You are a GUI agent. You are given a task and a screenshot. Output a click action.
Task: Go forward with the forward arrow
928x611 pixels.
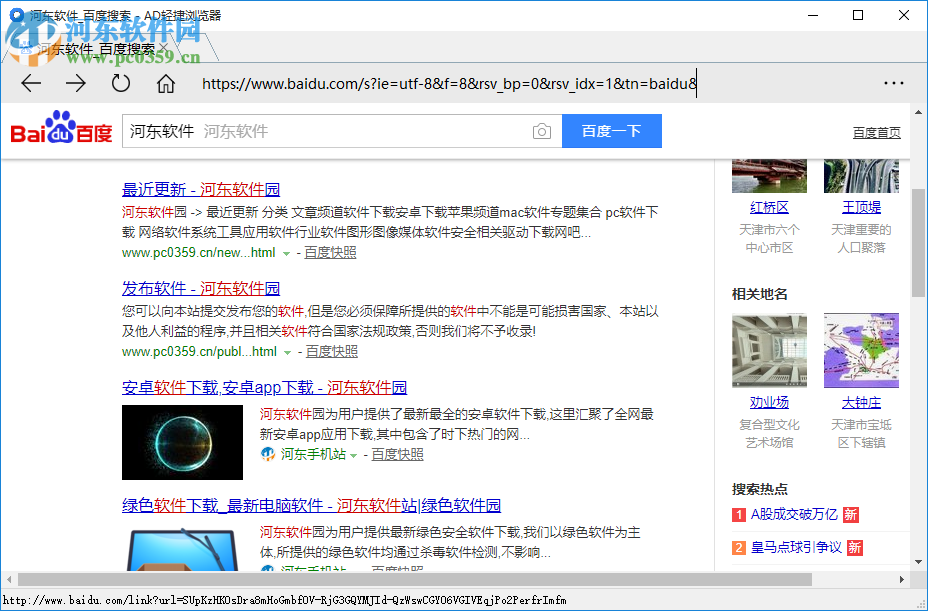point(76,83)
